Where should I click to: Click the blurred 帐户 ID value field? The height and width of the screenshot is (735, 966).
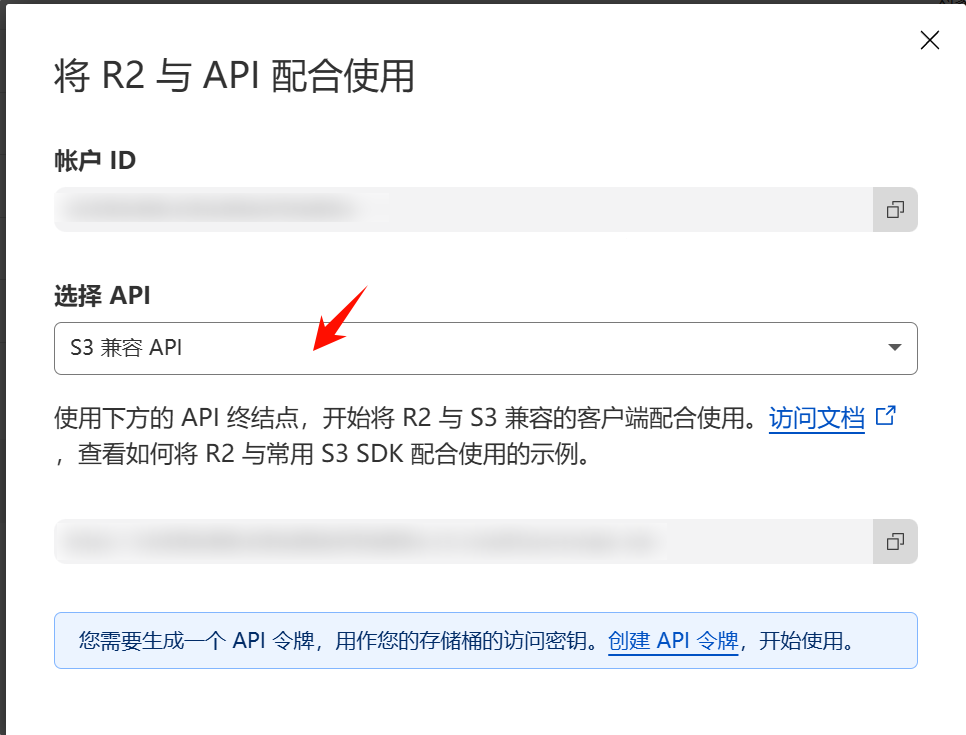click(462, 209)
